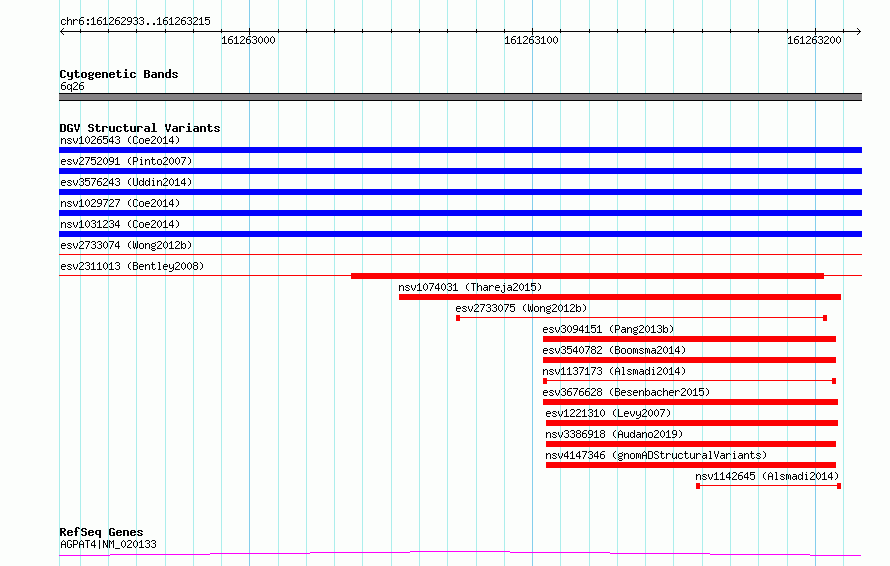Click the esv2733075 (Wong2012b) label
This screenshot has height=566, width=890.
coord(521,308)
